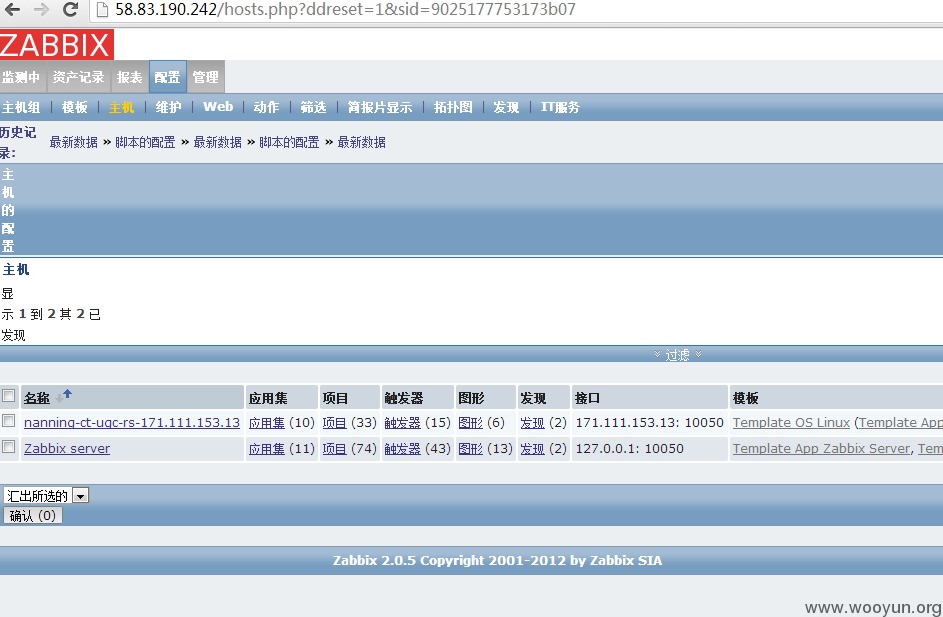The height and width of the screenshot is (617, 943).
Task: Open first 脚本的配置 history link
Action: [145, 143]
